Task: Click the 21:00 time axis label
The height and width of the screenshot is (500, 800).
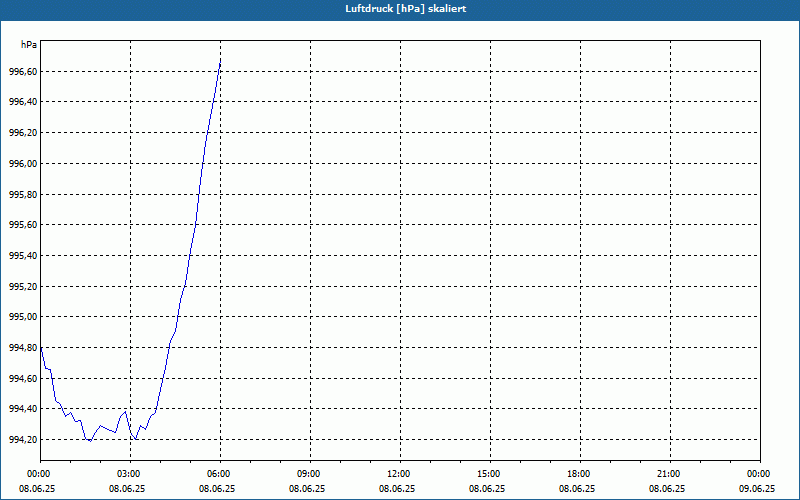Action: tap(667, 474)
